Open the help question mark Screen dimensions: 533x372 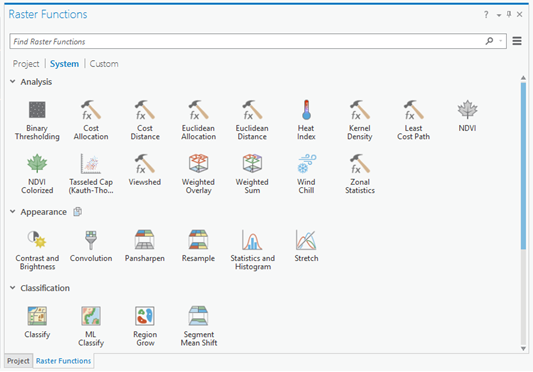tap(486, 15)
